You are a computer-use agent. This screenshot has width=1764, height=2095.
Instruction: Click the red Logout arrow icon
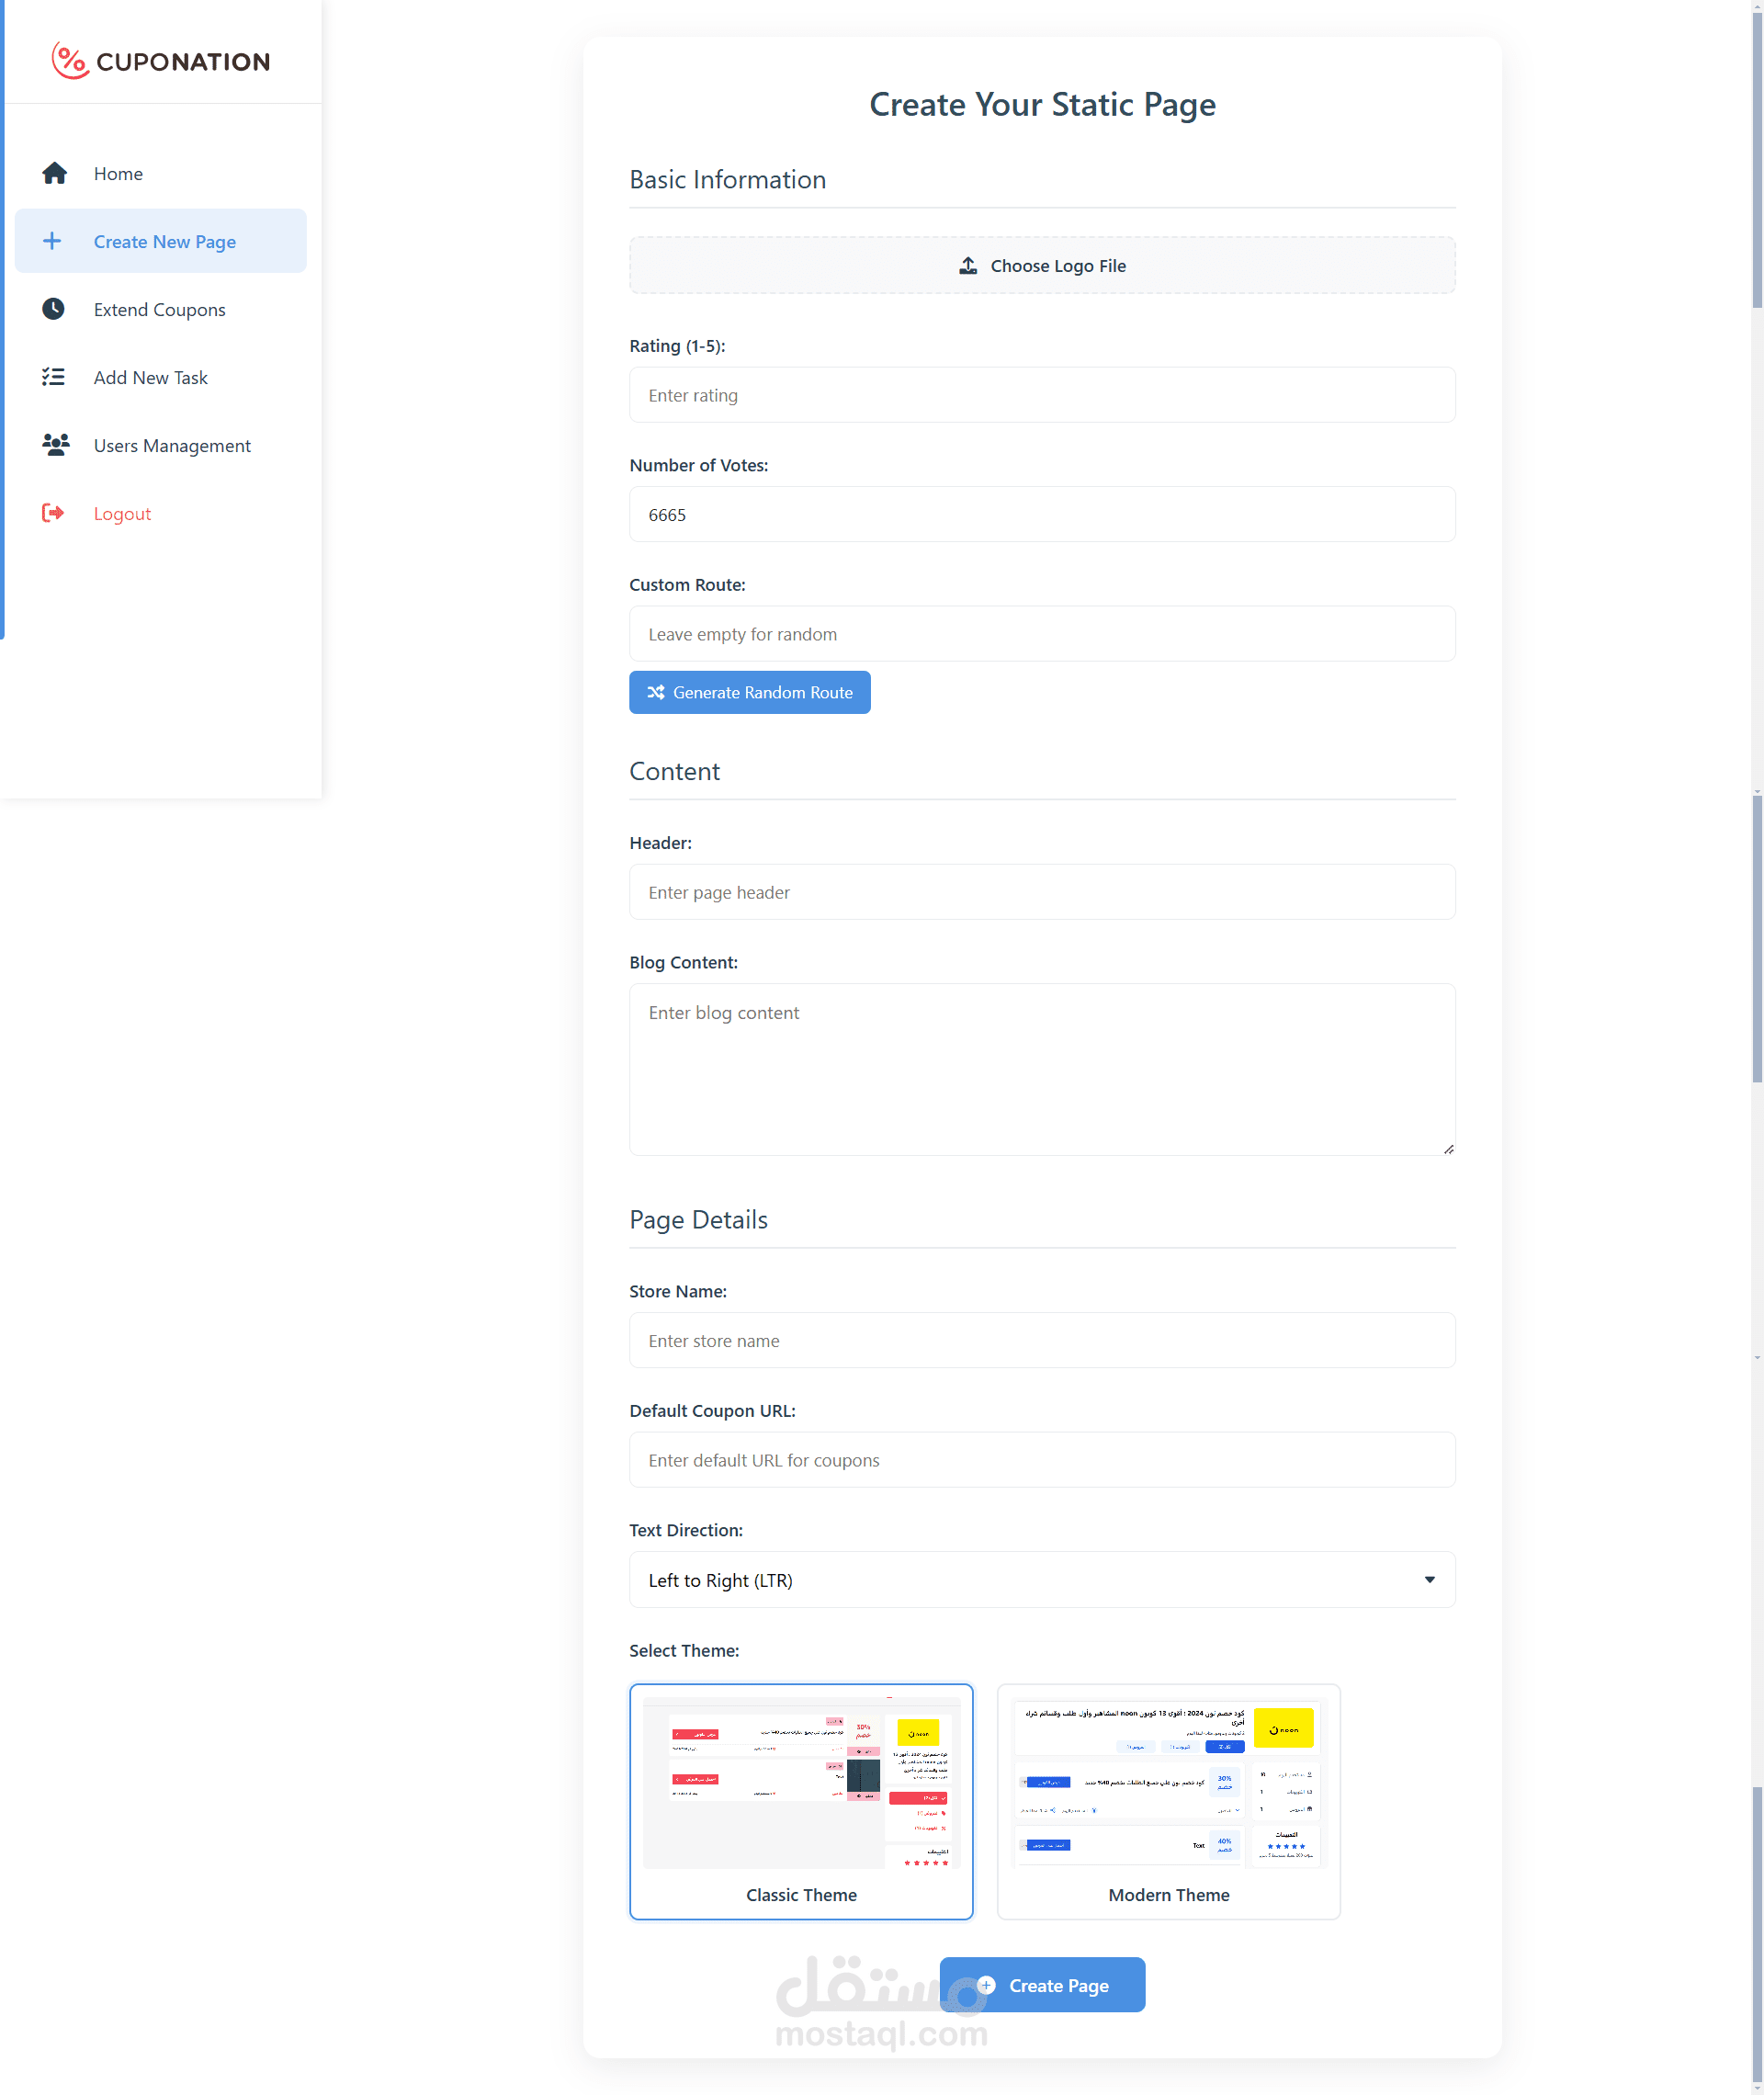point(53,513)
